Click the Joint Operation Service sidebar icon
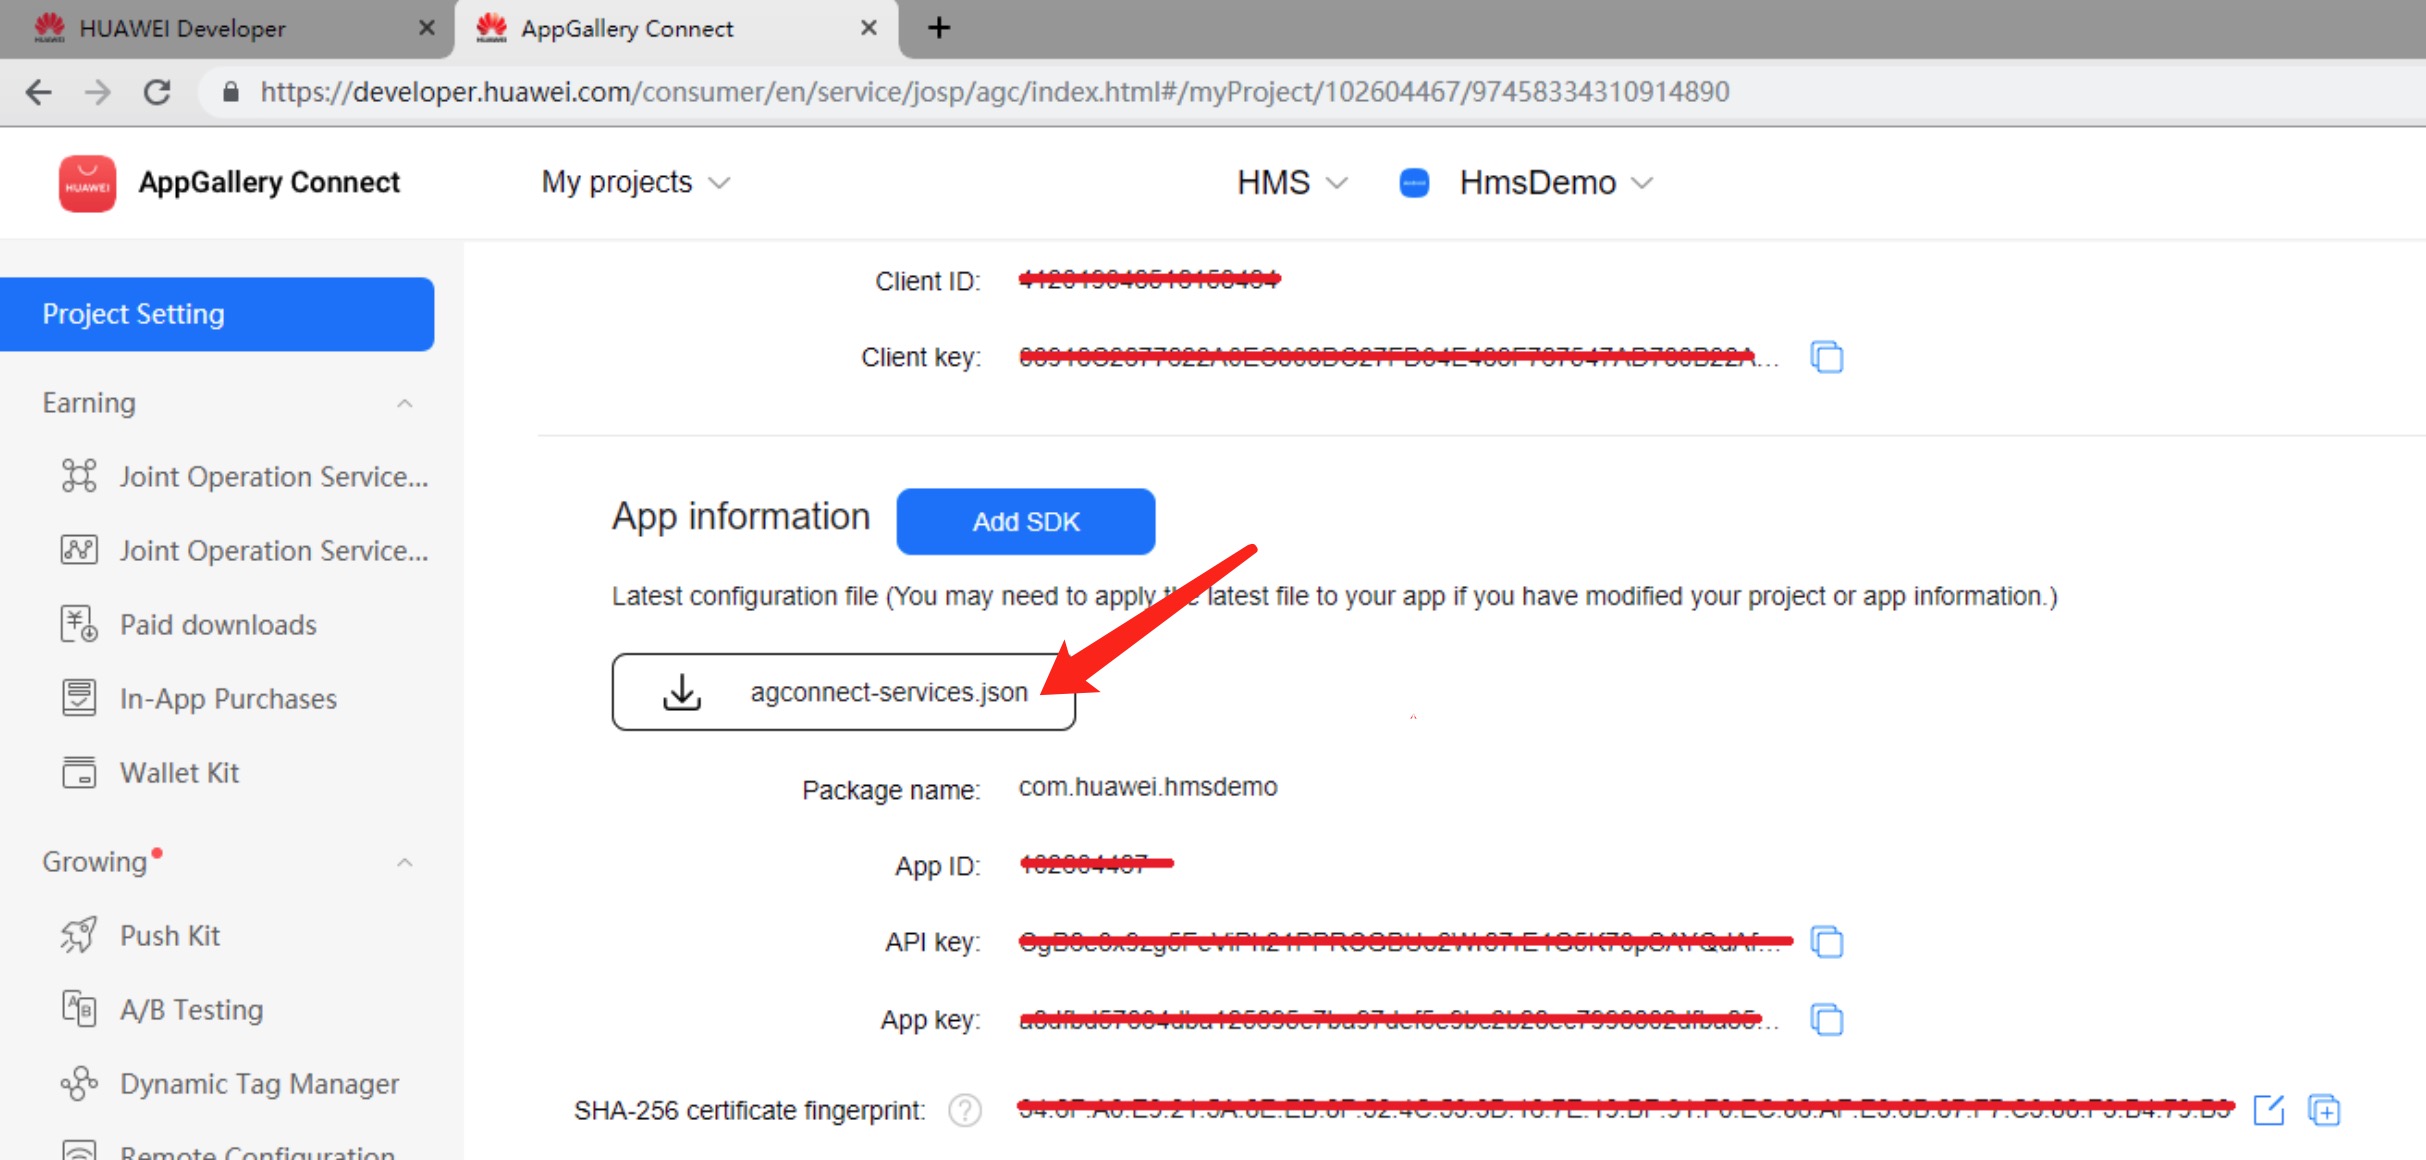This screenshot has height=1160, width=2426. pyautogui.click(x=79, y=475)
